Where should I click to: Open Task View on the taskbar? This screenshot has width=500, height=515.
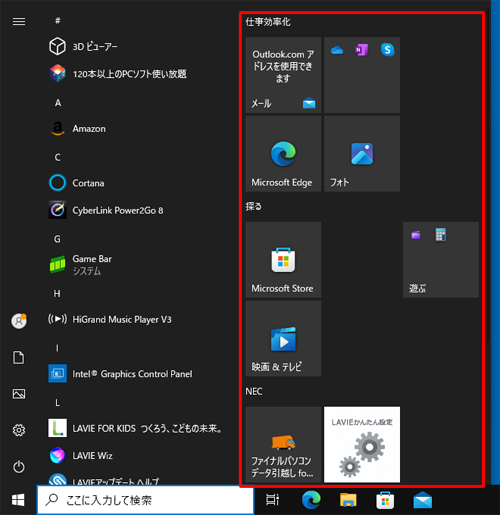pos(272,500)
